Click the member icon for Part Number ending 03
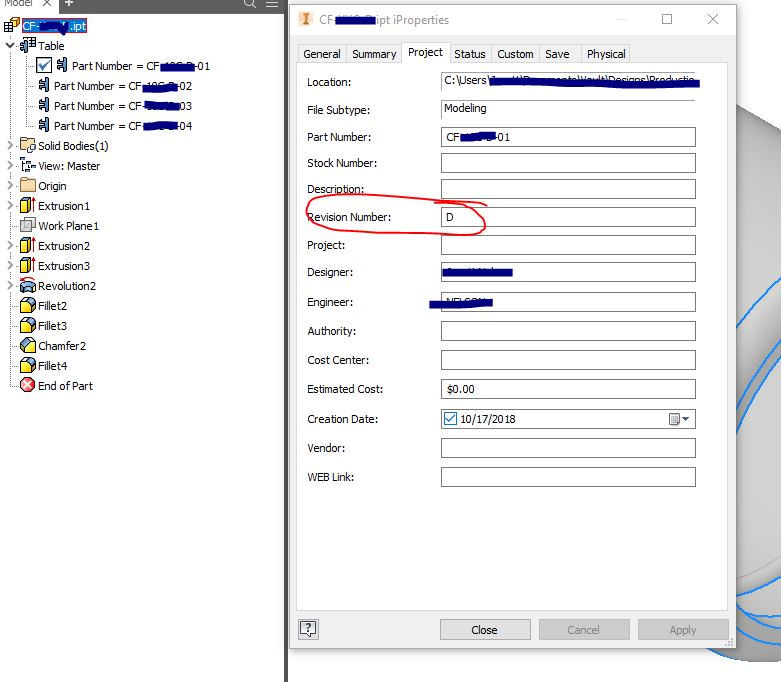Image resolution: width=781 pixels, height=682 pixels. (44, 105)
